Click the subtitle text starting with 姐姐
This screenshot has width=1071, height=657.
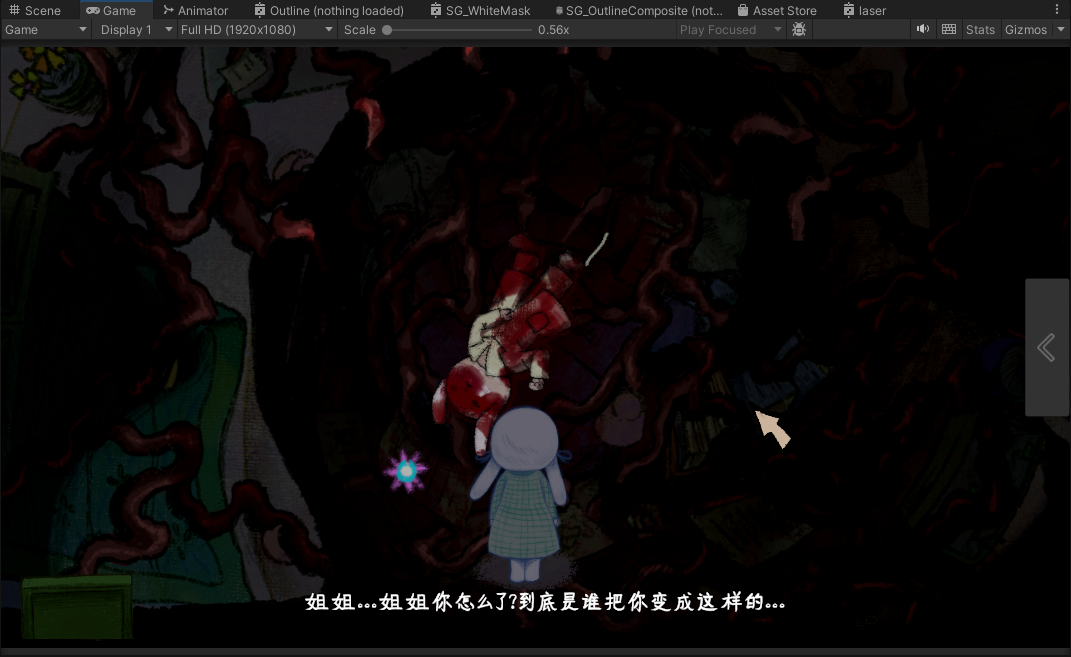pyautogui.click(x=545, y=602)
